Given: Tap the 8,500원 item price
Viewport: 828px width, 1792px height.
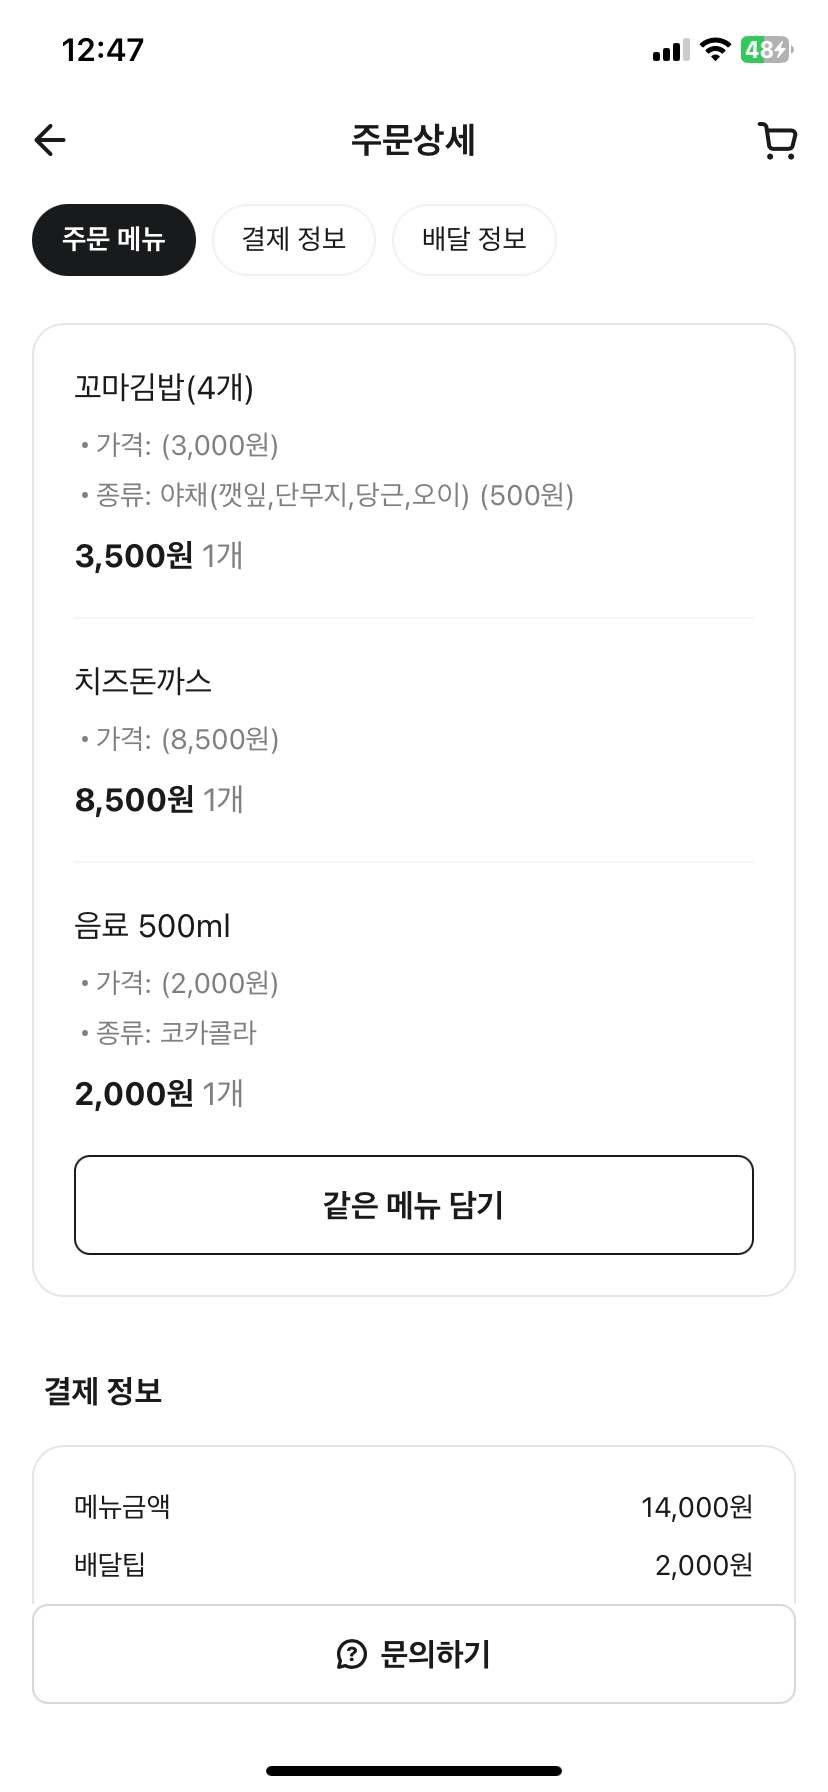Looking at the screenshot, I should coord(134,800).
